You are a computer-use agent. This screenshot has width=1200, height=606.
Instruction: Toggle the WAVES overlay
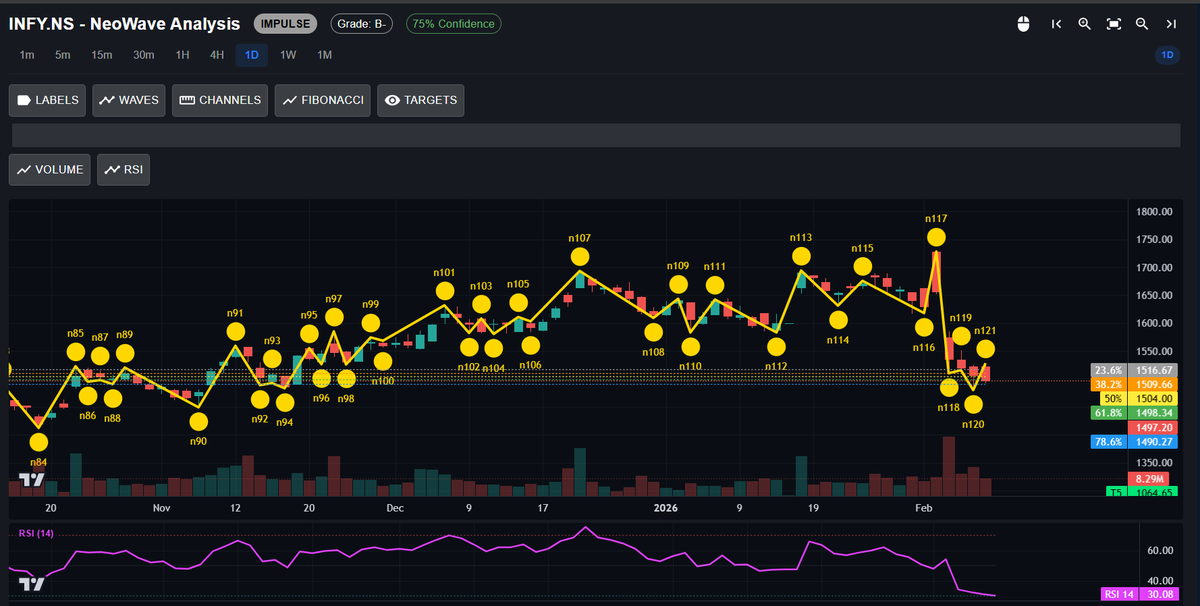(129, 100)
